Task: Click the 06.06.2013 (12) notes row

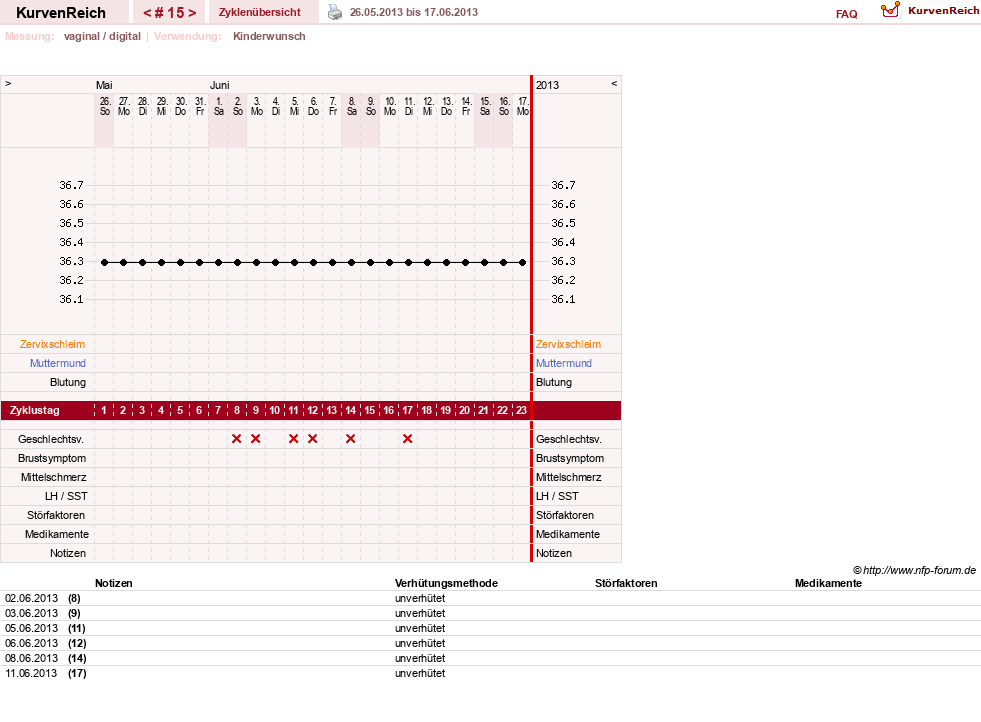Action: click(490, 643)
